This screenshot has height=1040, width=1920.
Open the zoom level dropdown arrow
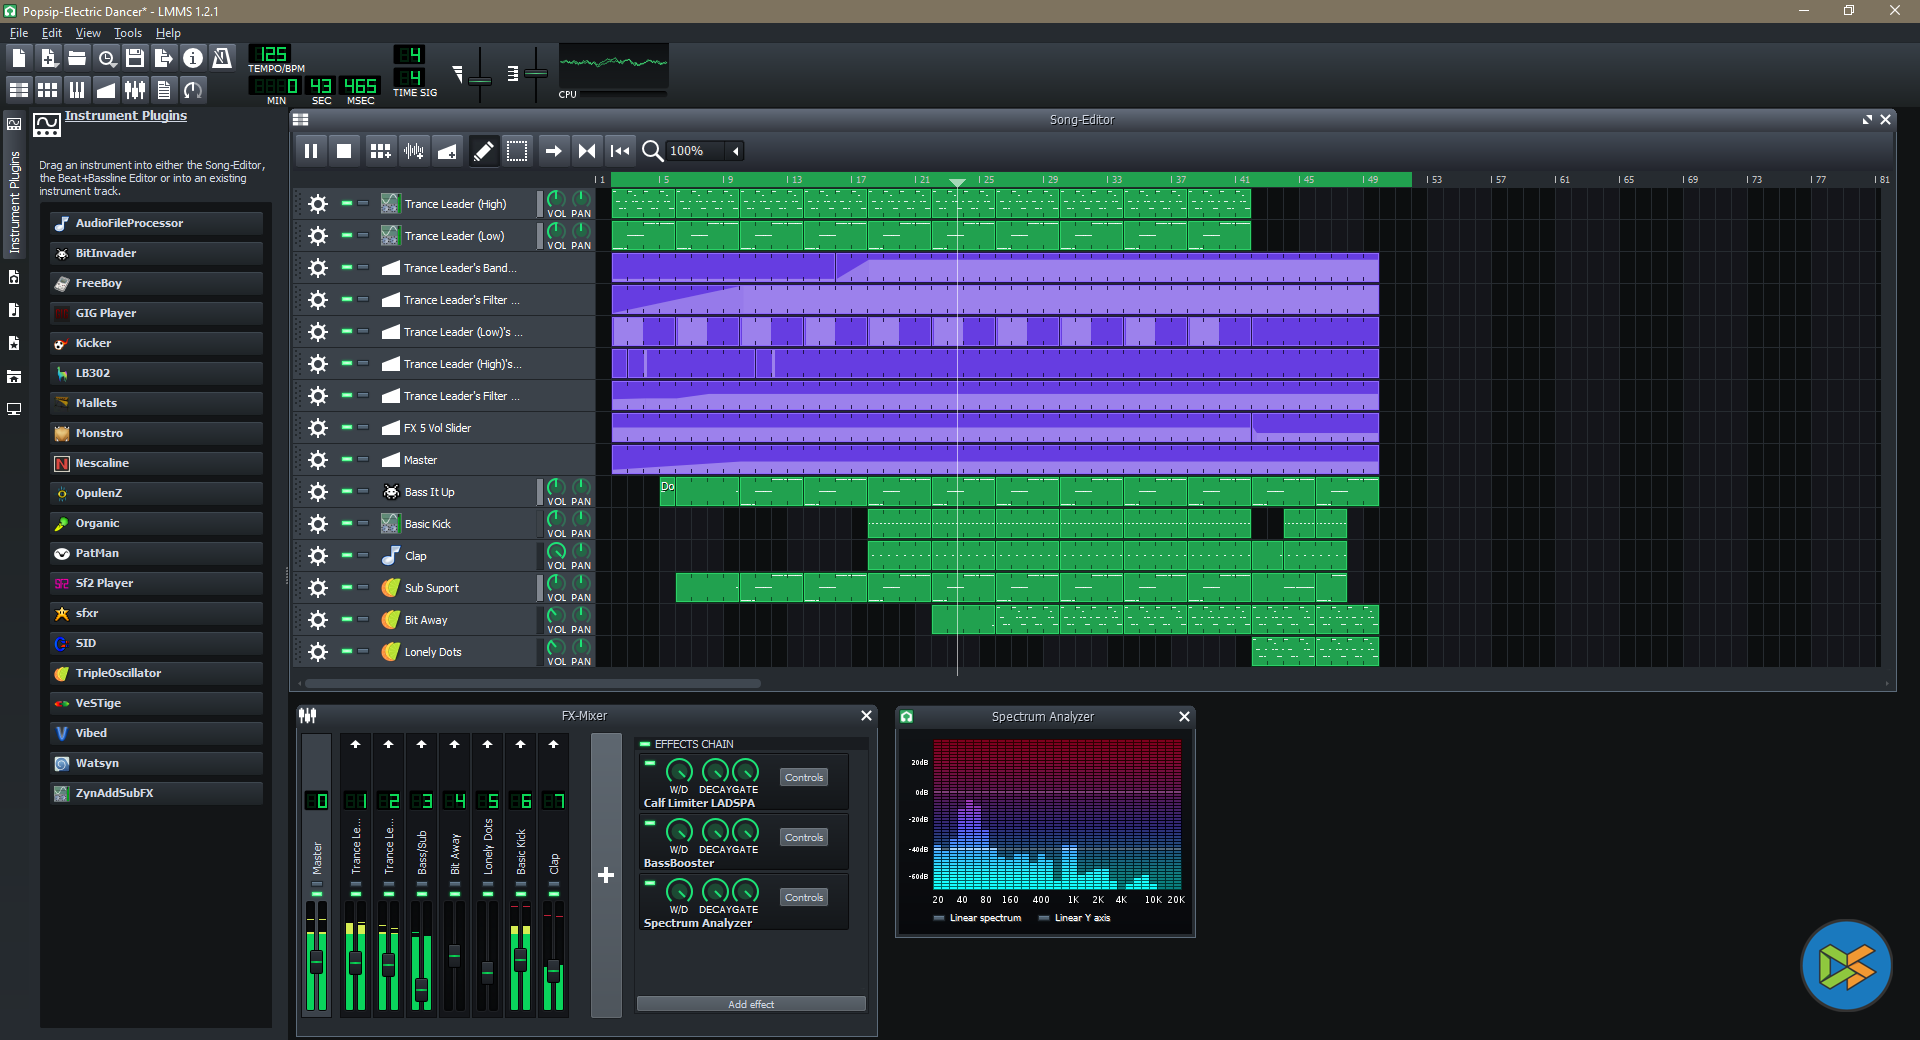[x=736, y=151]
